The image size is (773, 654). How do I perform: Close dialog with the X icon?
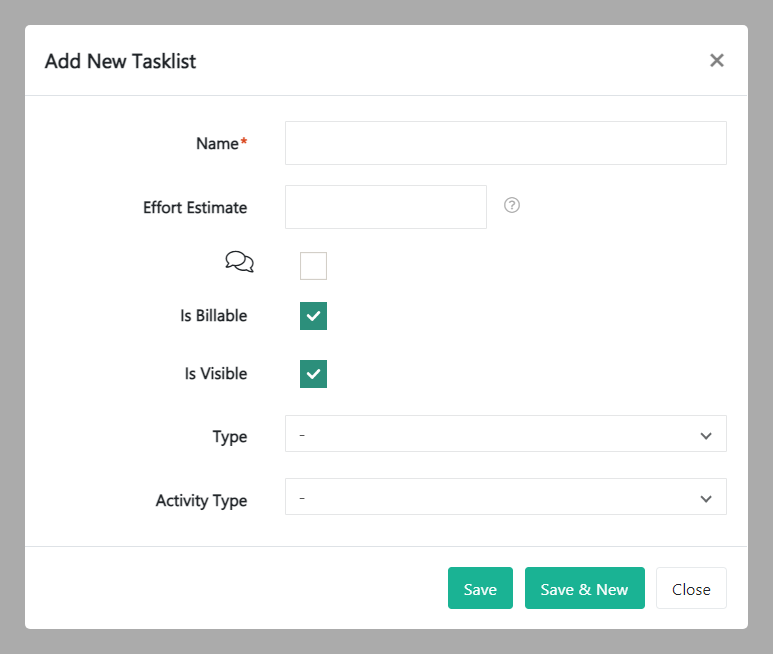pyautogui.click(x=716, y=60)
